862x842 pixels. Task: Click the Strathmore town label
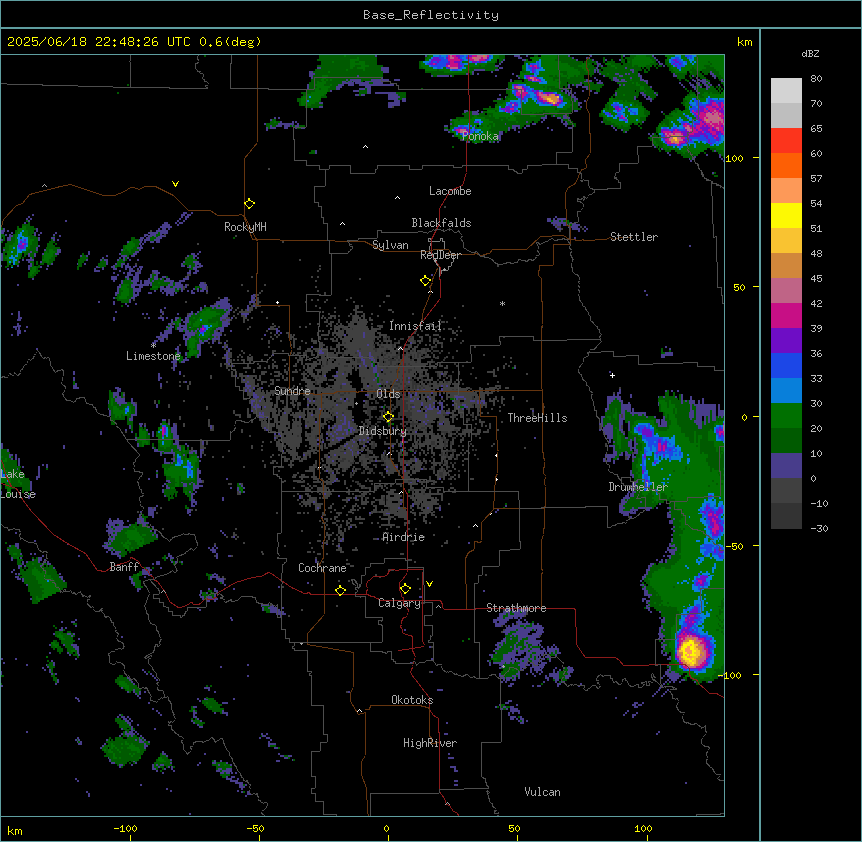point(516,608)
